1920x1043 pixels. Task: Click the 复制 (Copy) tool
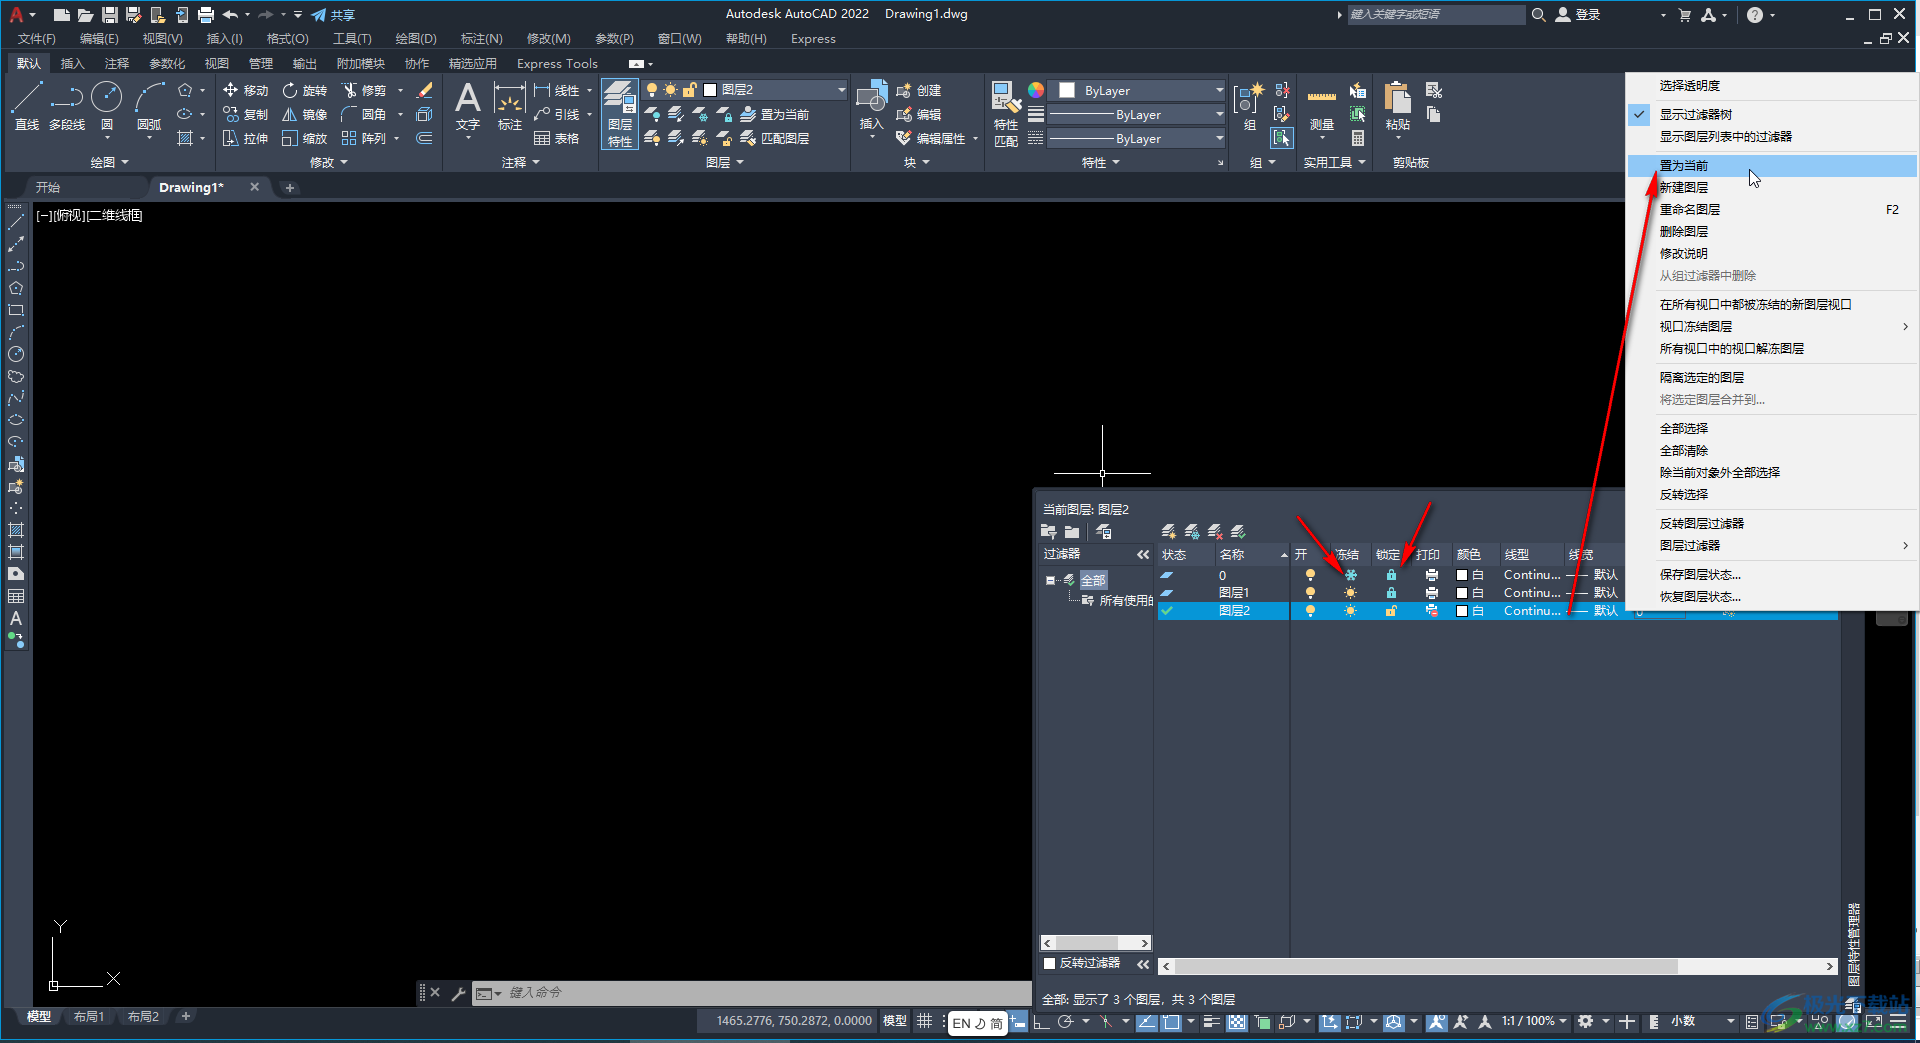click(246, 114)
